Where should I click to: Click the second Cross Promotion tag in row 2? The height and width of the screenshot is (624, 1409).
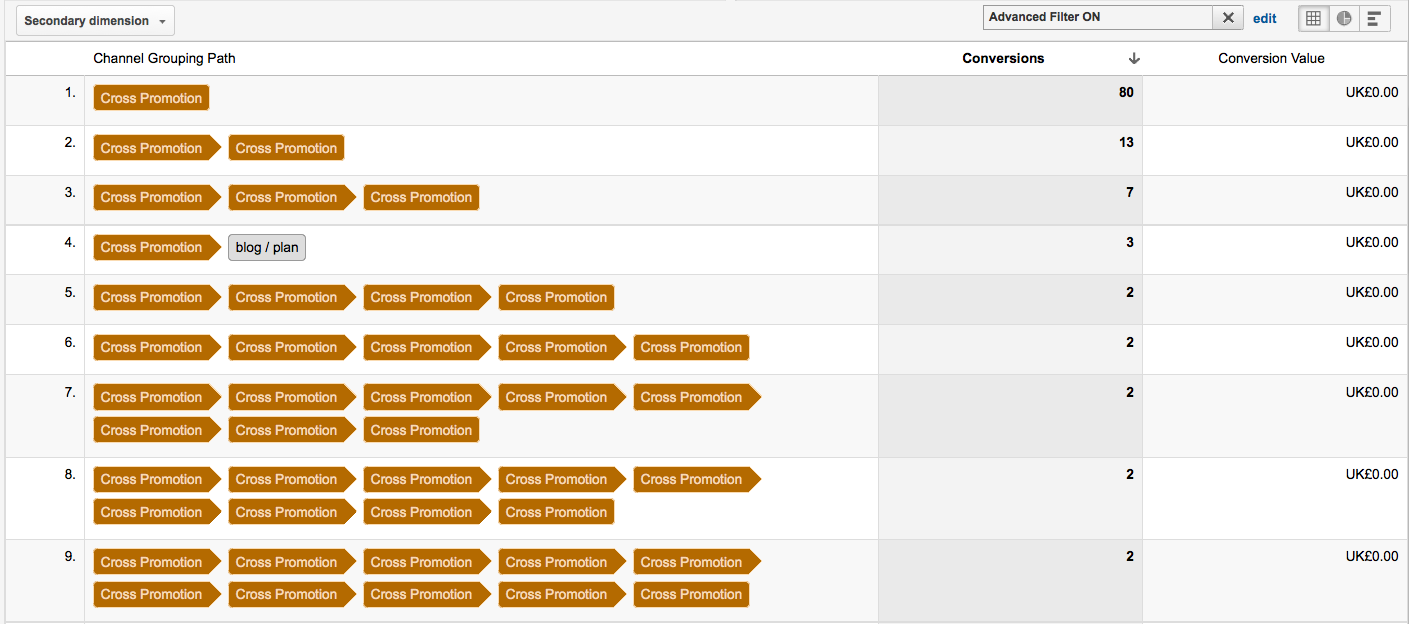[286, 148]
